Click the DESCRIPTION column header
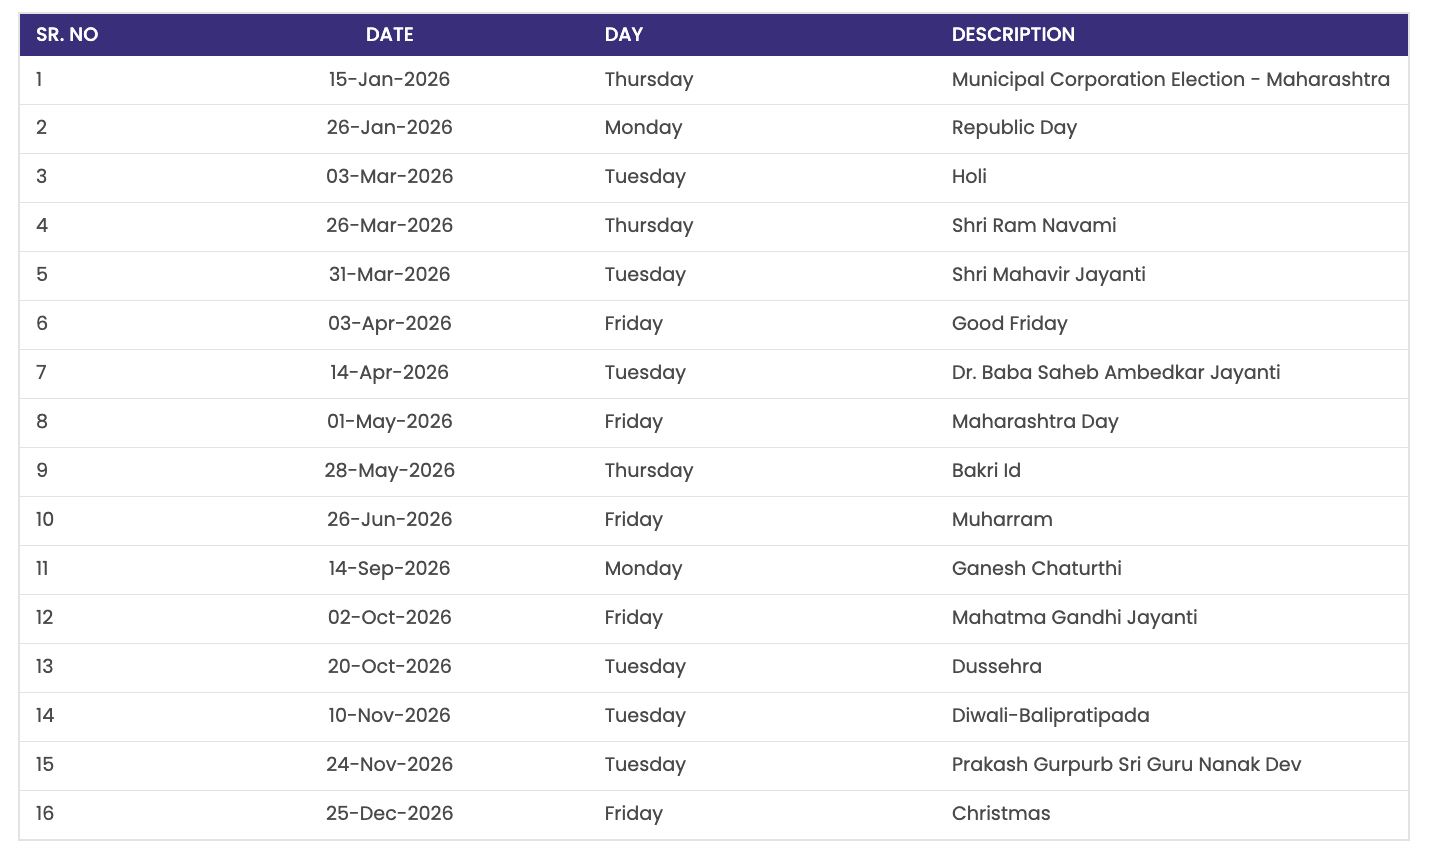This screenshot has width=1442, height=866. [x=1012, y=34]
